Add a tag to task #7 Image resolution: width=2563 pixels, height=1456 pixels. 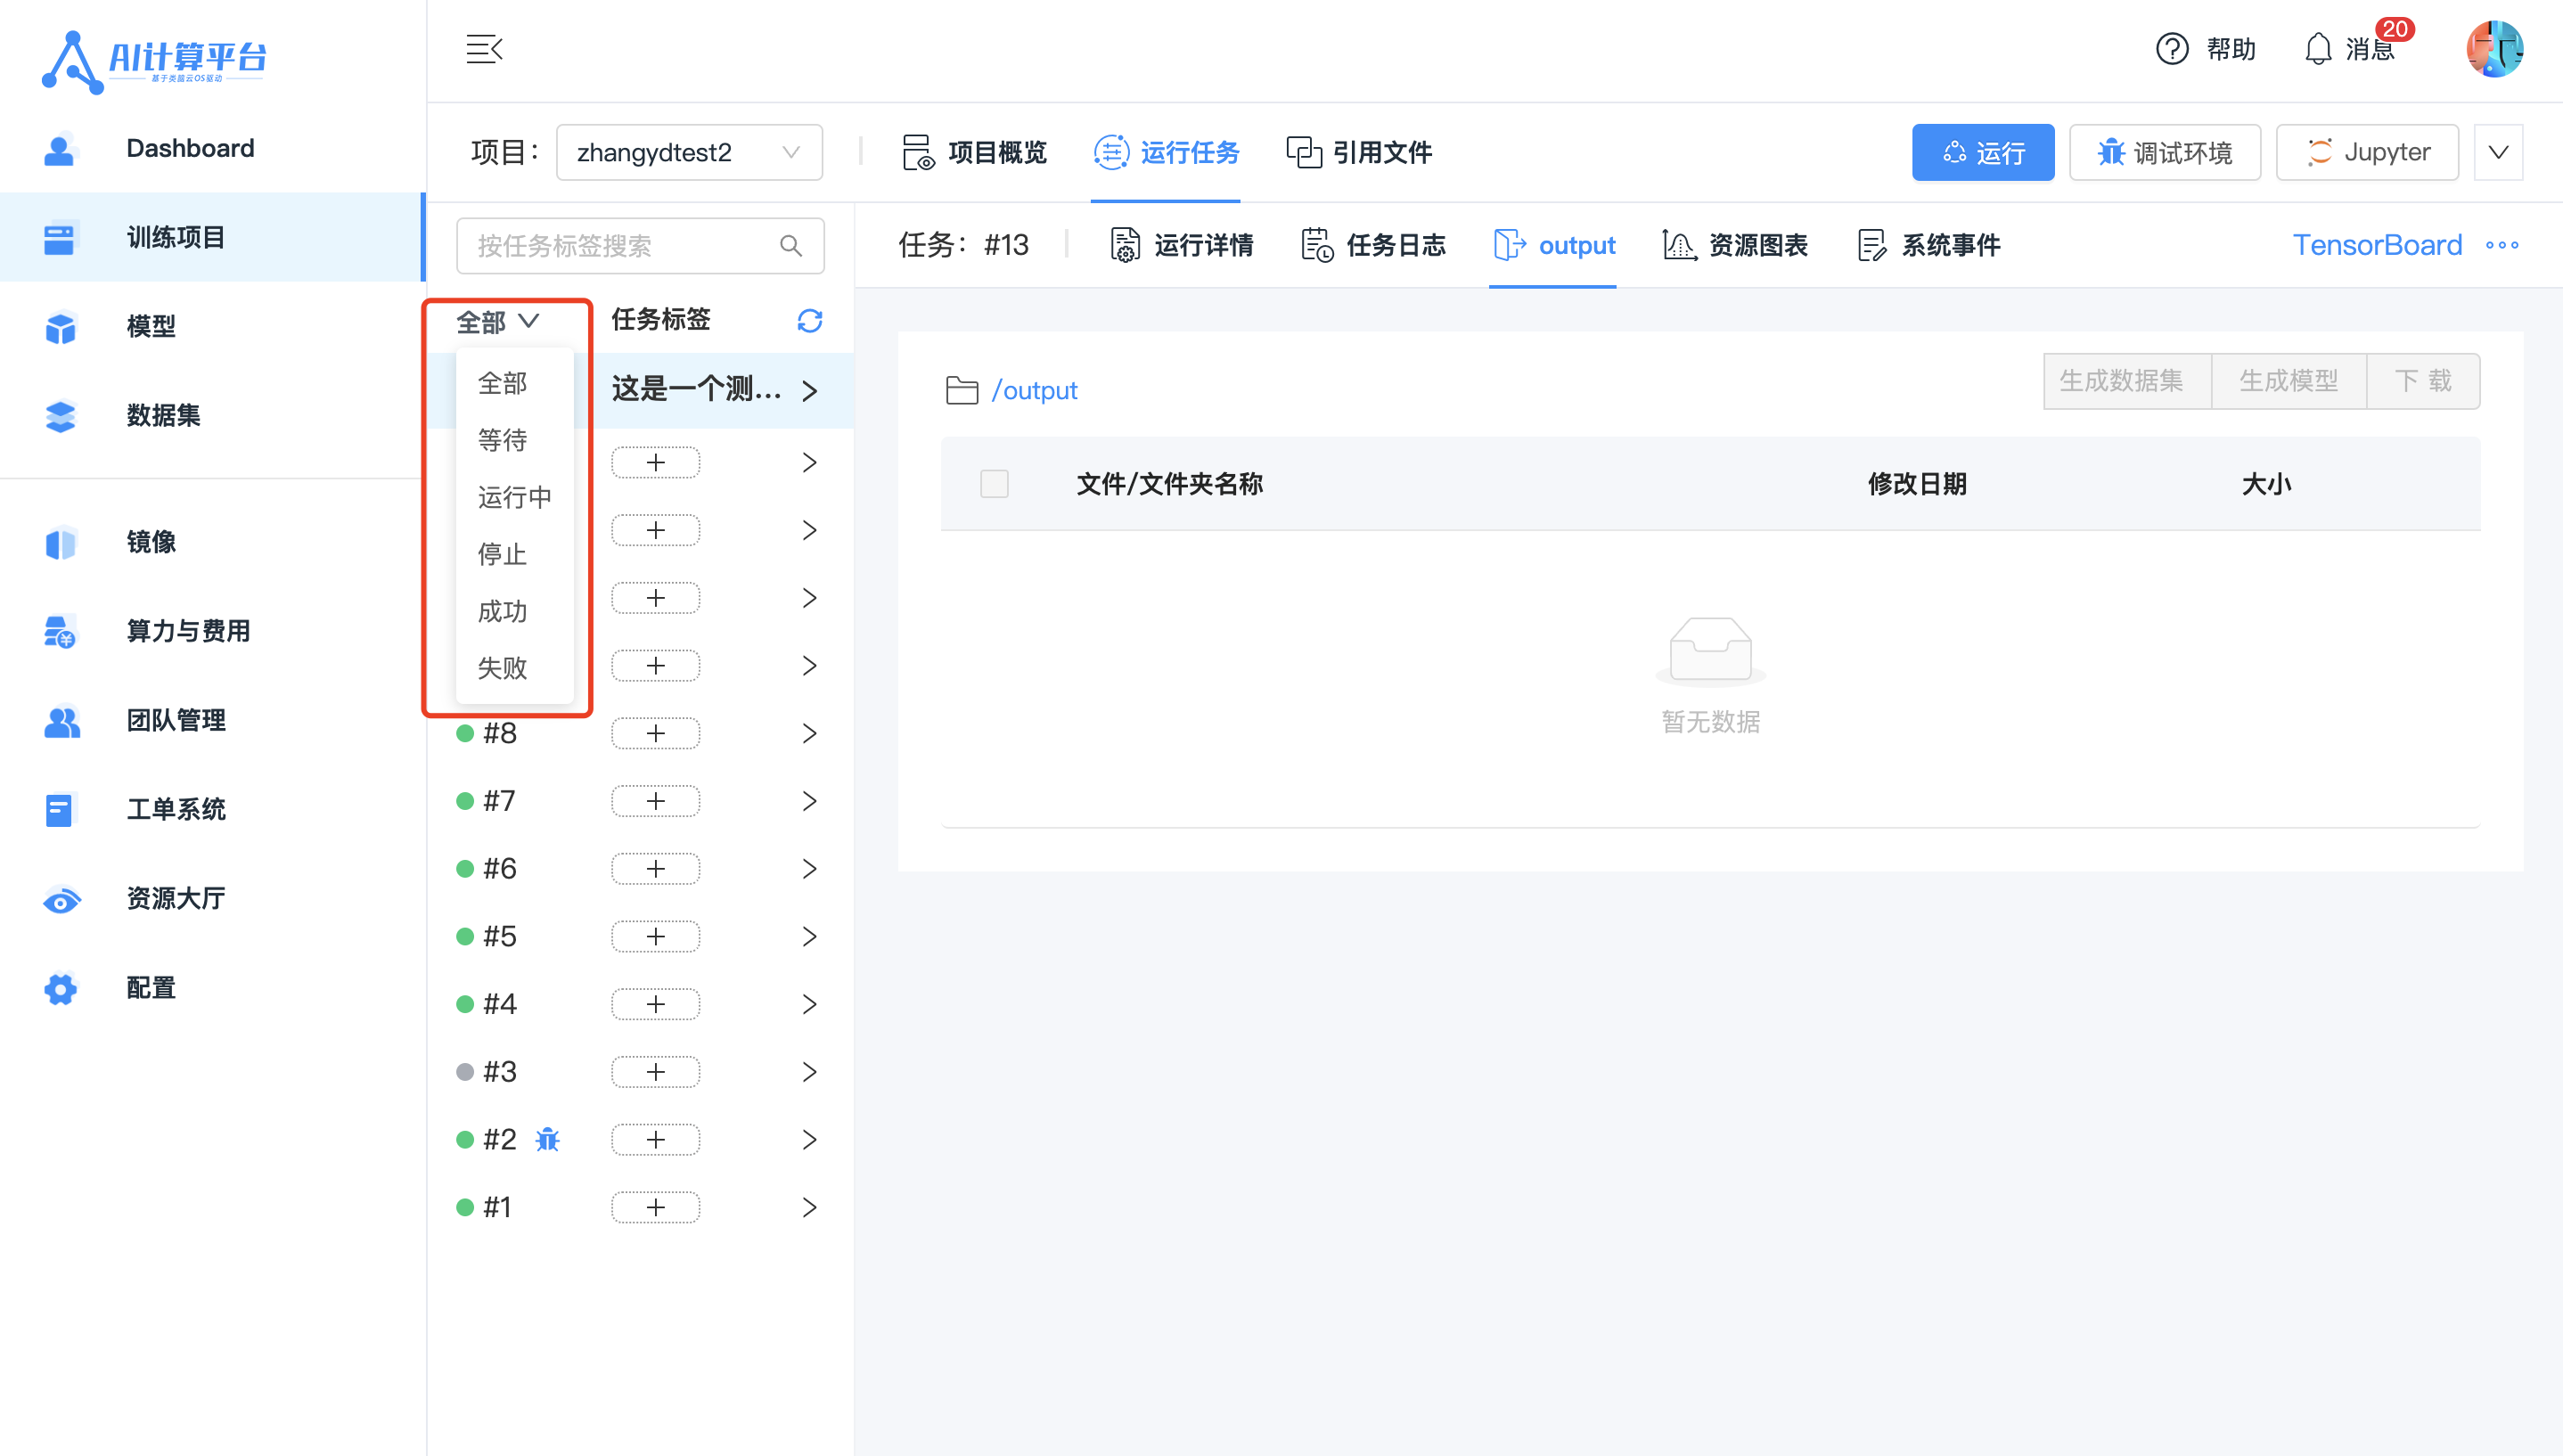point(655,801)
